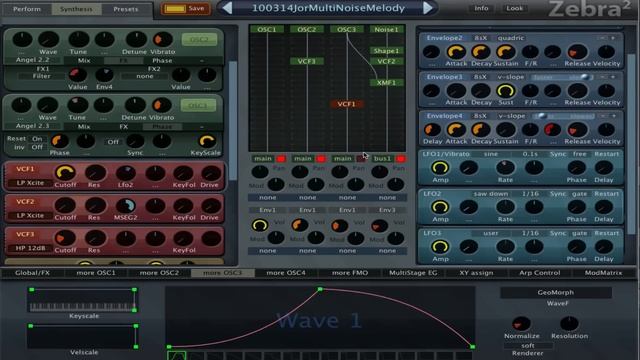Open the MultiStage EG tab
The image size is (640, 360).
[x=413, y=273]
